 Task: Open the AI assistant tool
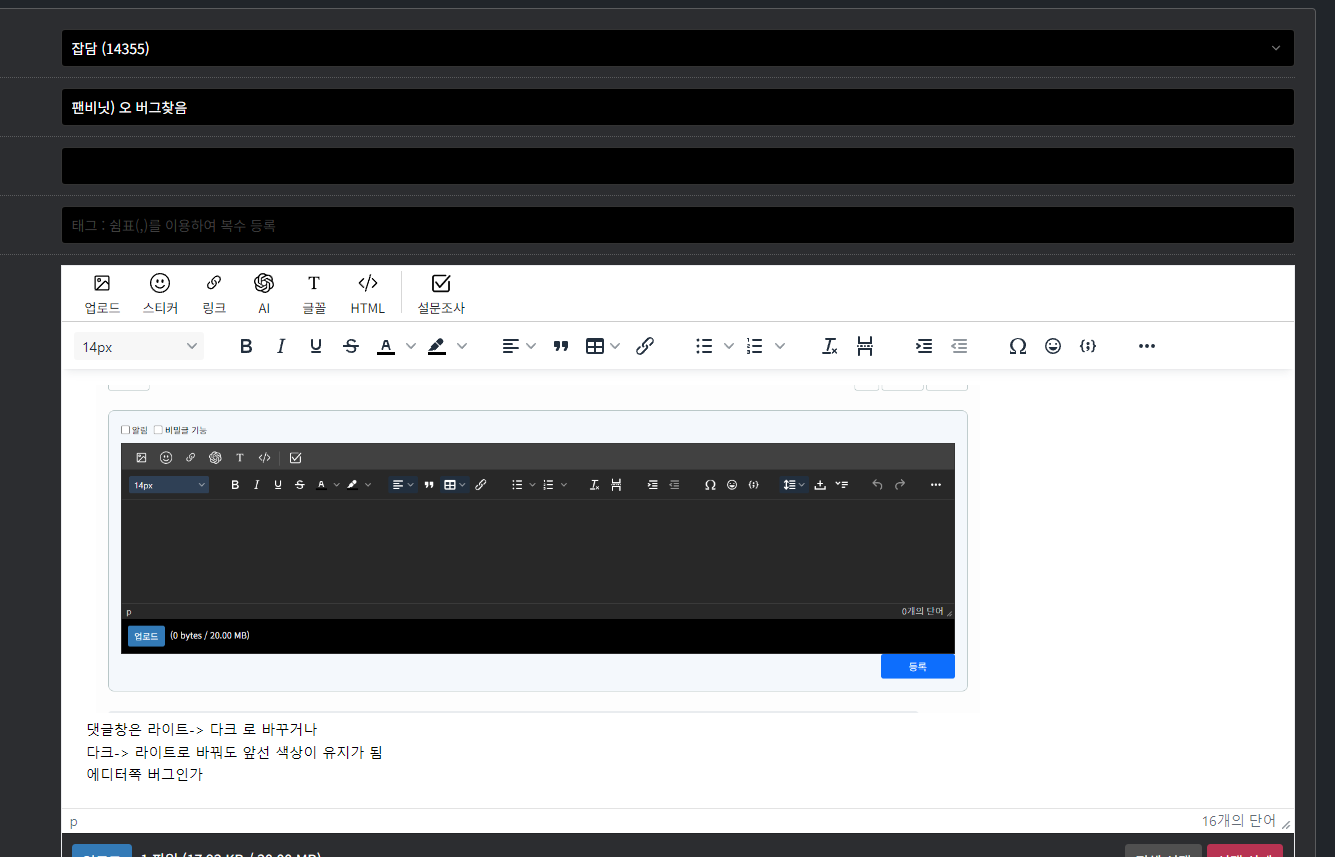(264, 294)
